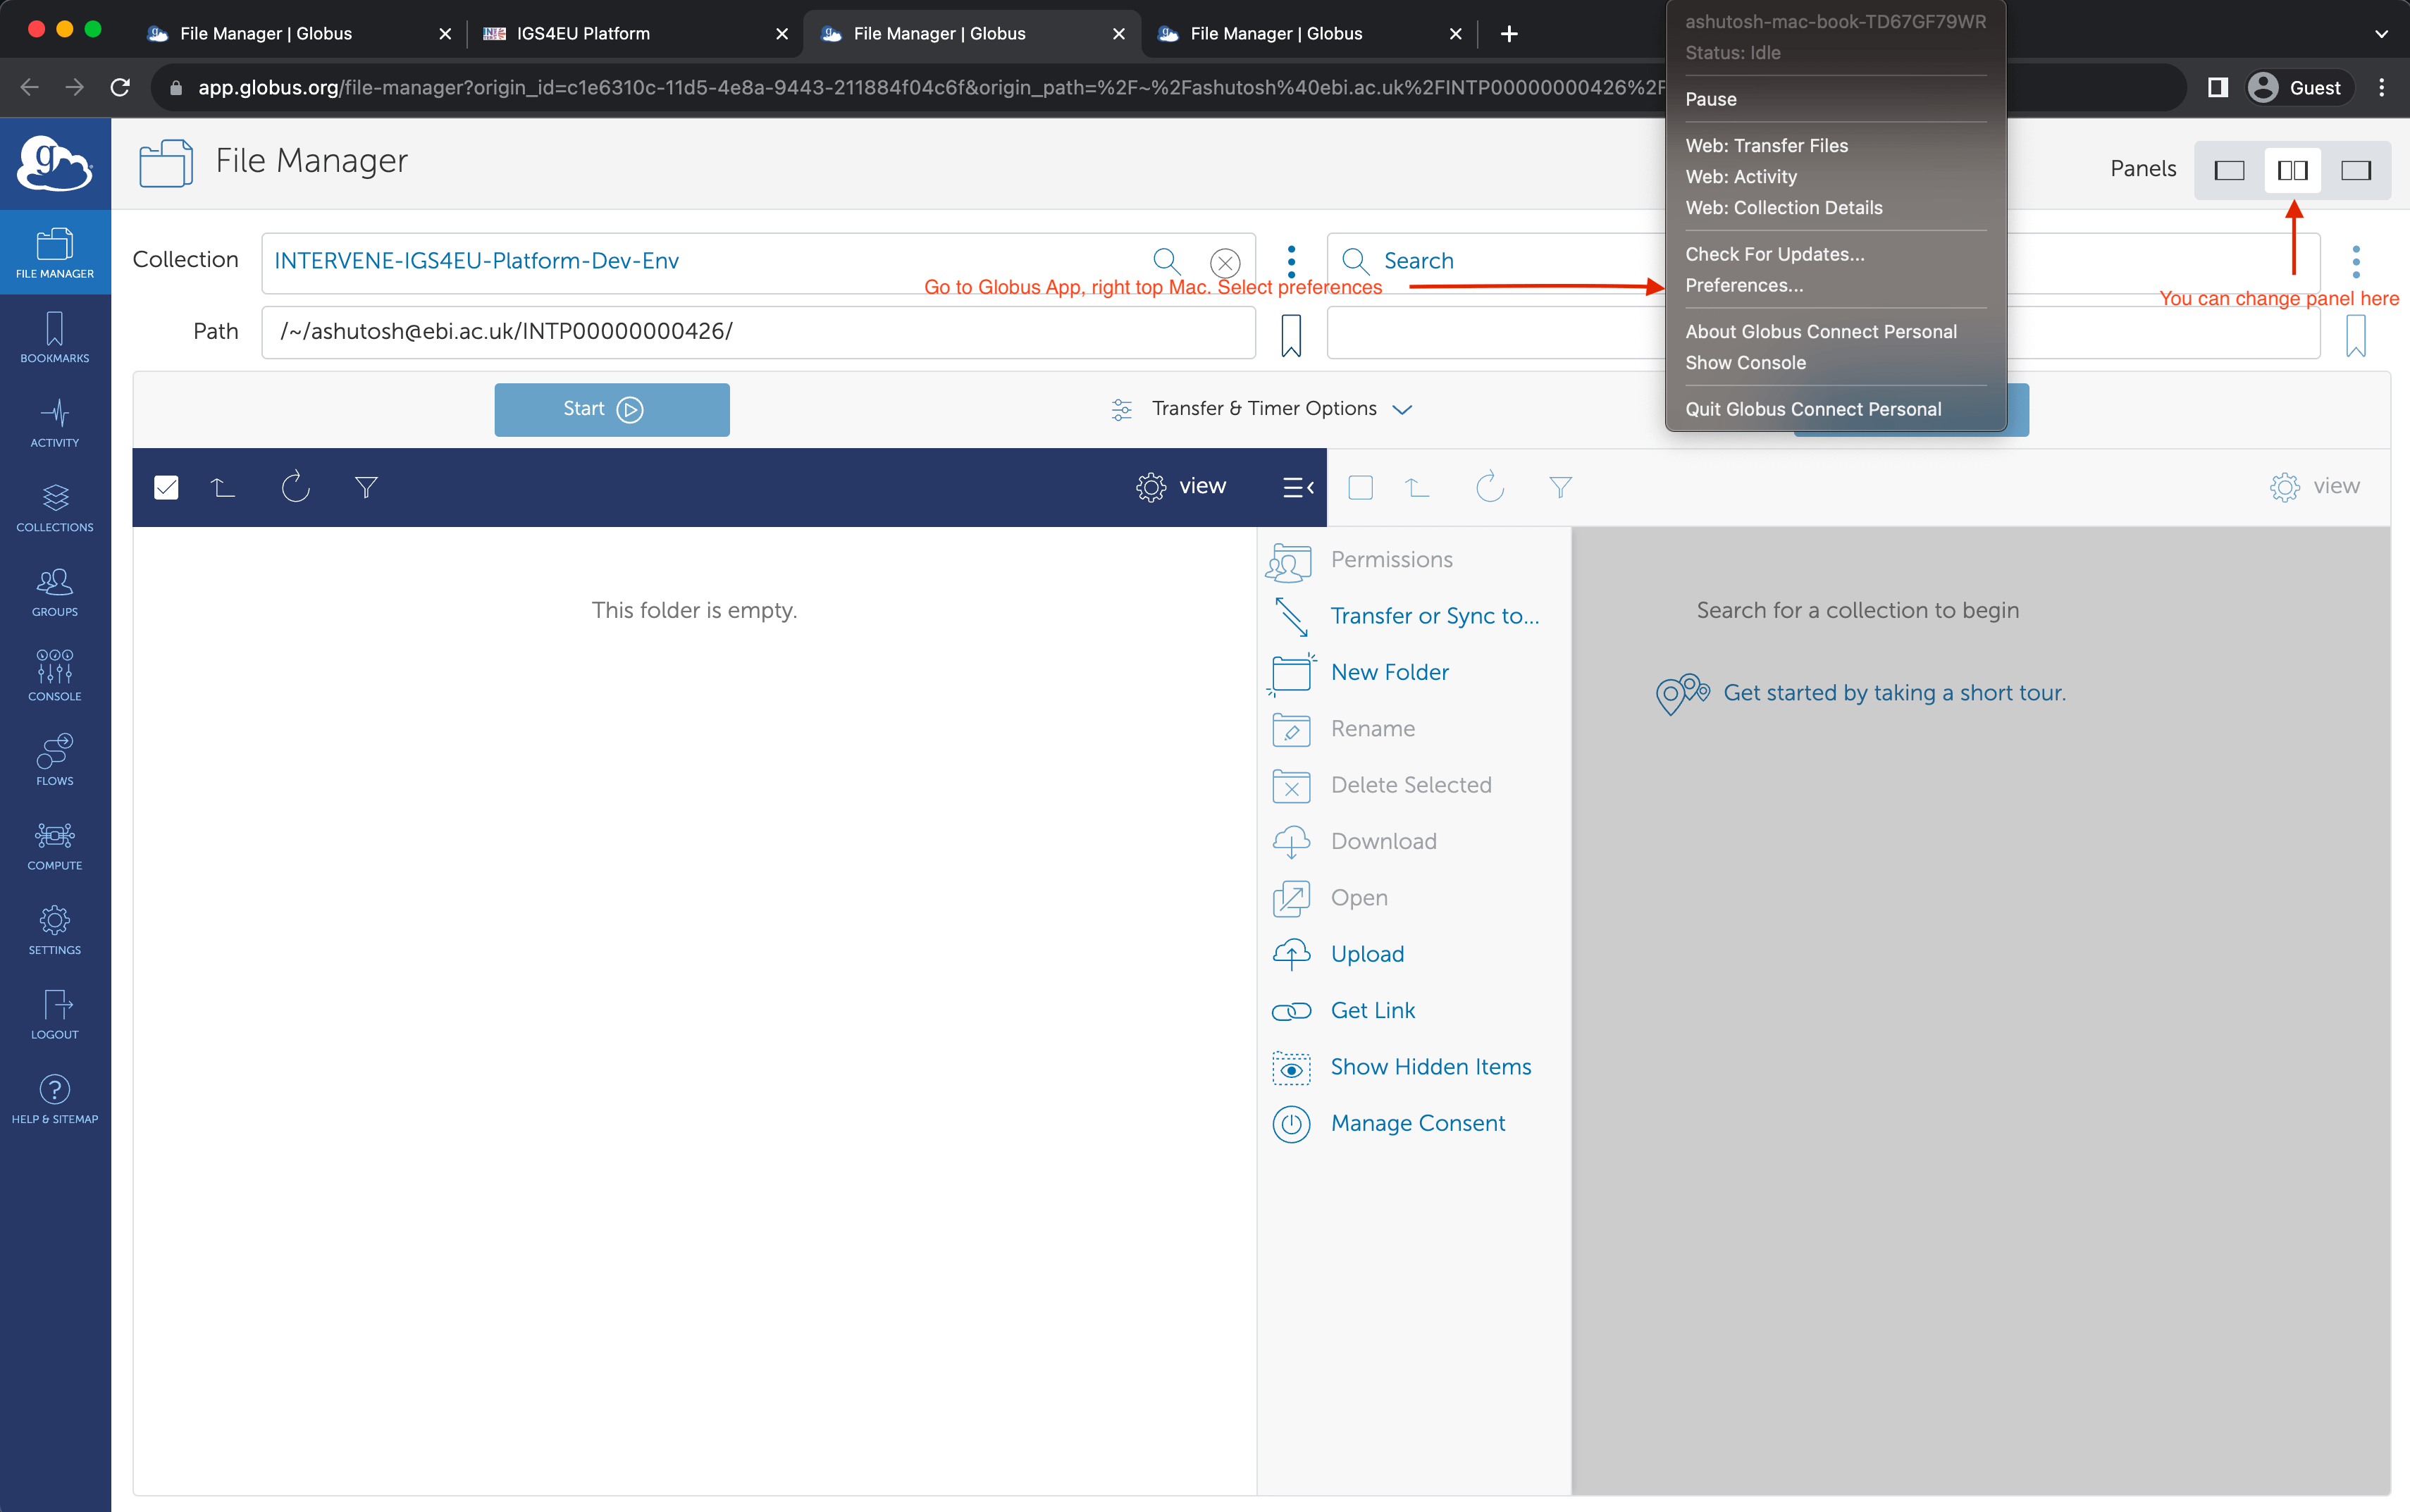Click the left Path input field

point(757,332)
